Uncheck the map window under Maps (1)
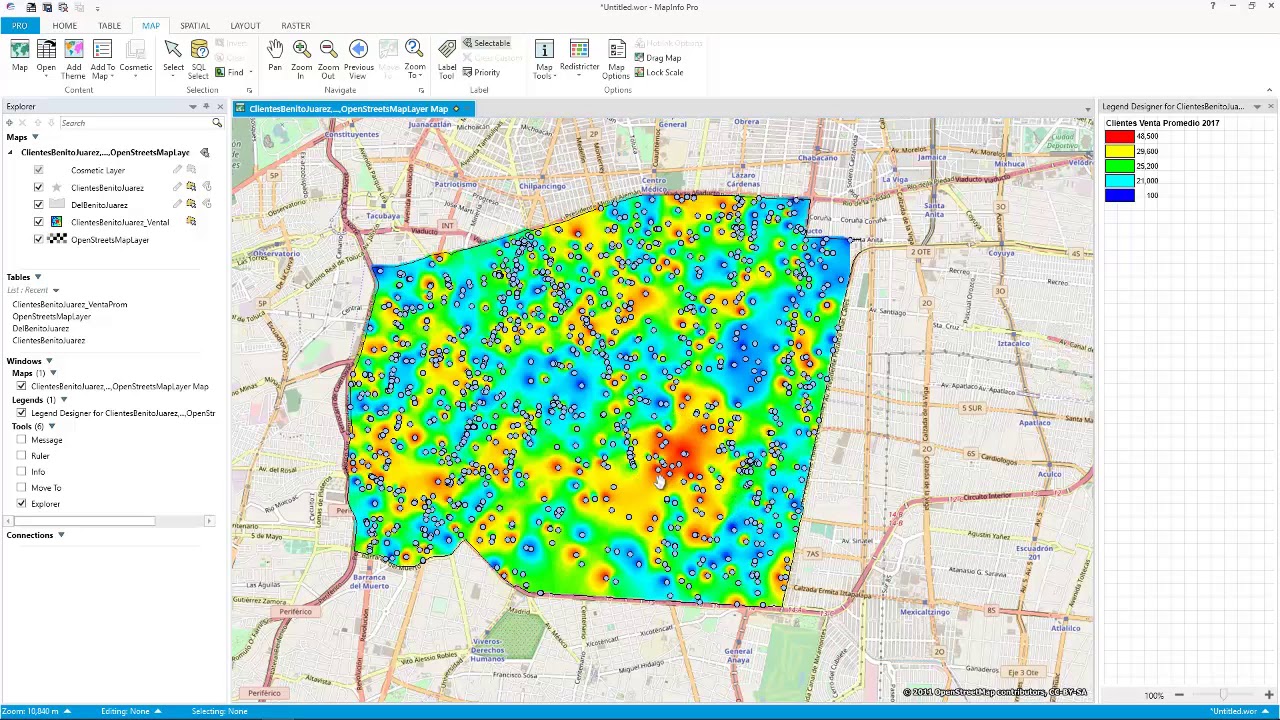The width and height of the screenshot is (1280, 720). tap(21, 386)
